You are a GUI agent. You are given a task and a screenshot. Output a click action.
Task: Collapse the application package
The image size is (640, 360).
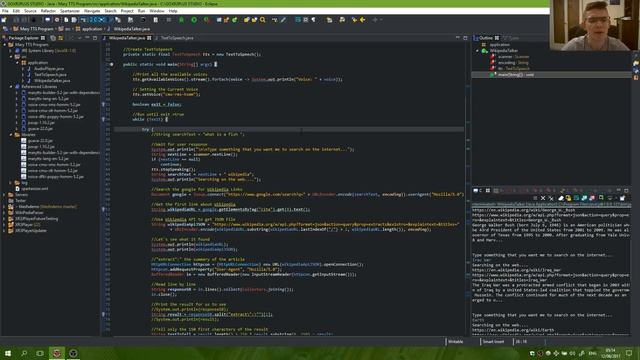[17, 63]
